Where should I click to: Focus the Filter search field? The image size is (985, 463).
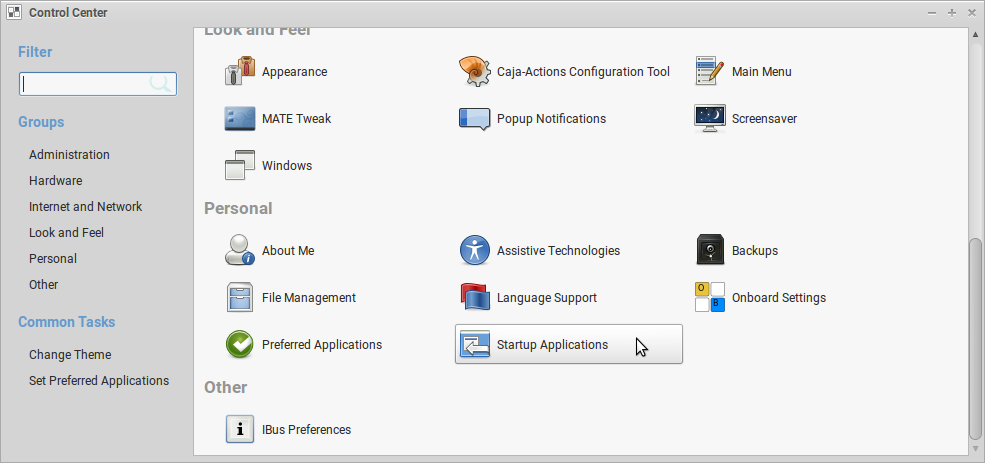pos(85,84)
